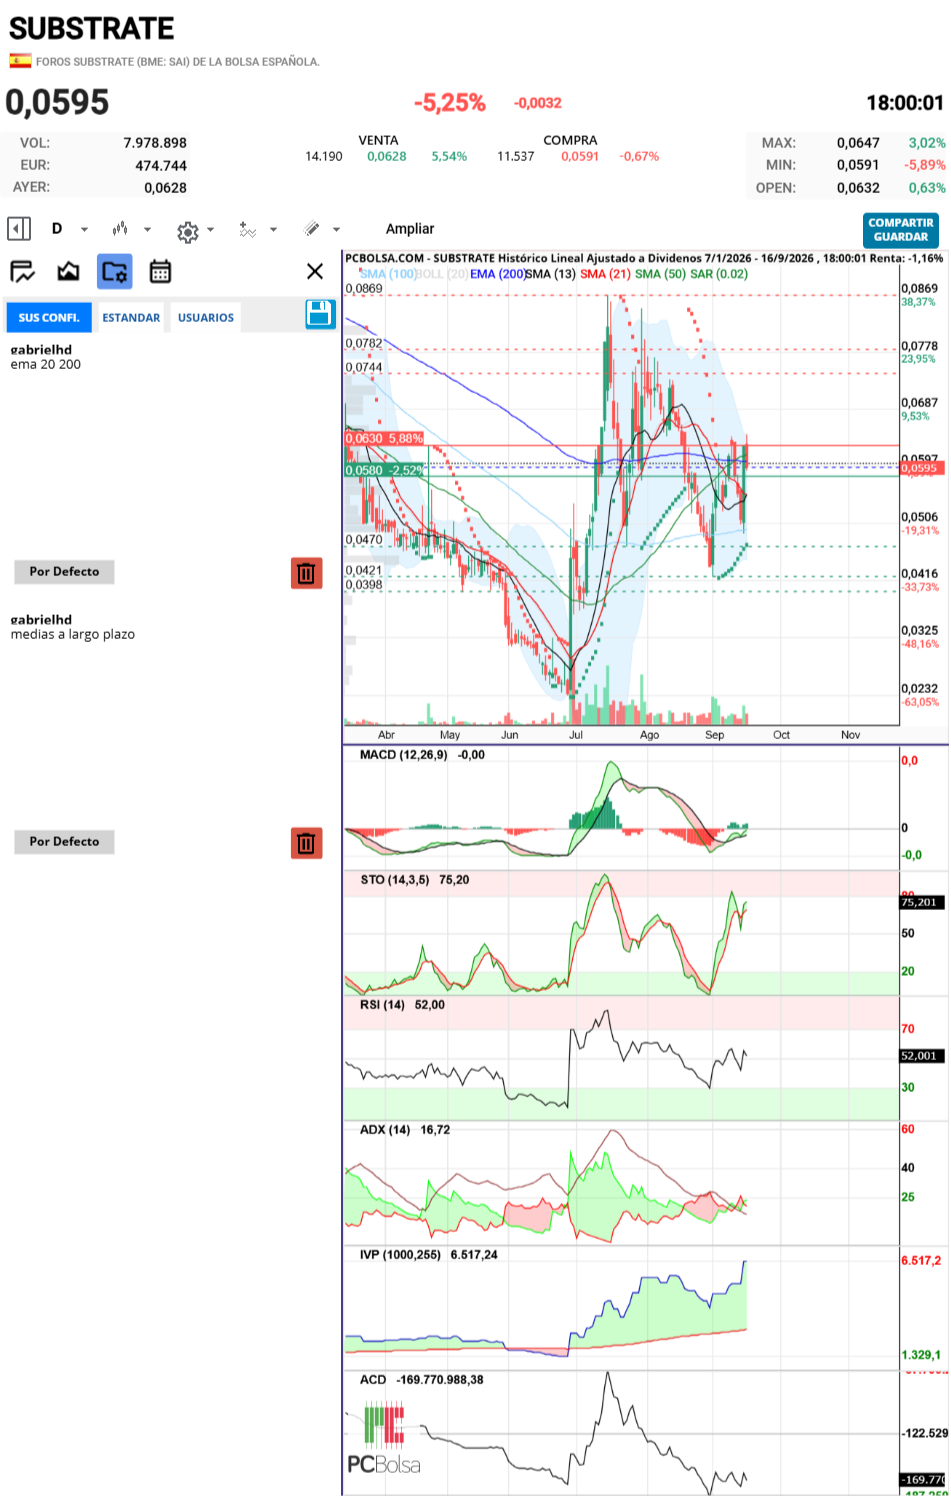This screenshot has height=1496, width=951.
Task: Click the ADX (14) indicator label
Action: coord(385,1130)
